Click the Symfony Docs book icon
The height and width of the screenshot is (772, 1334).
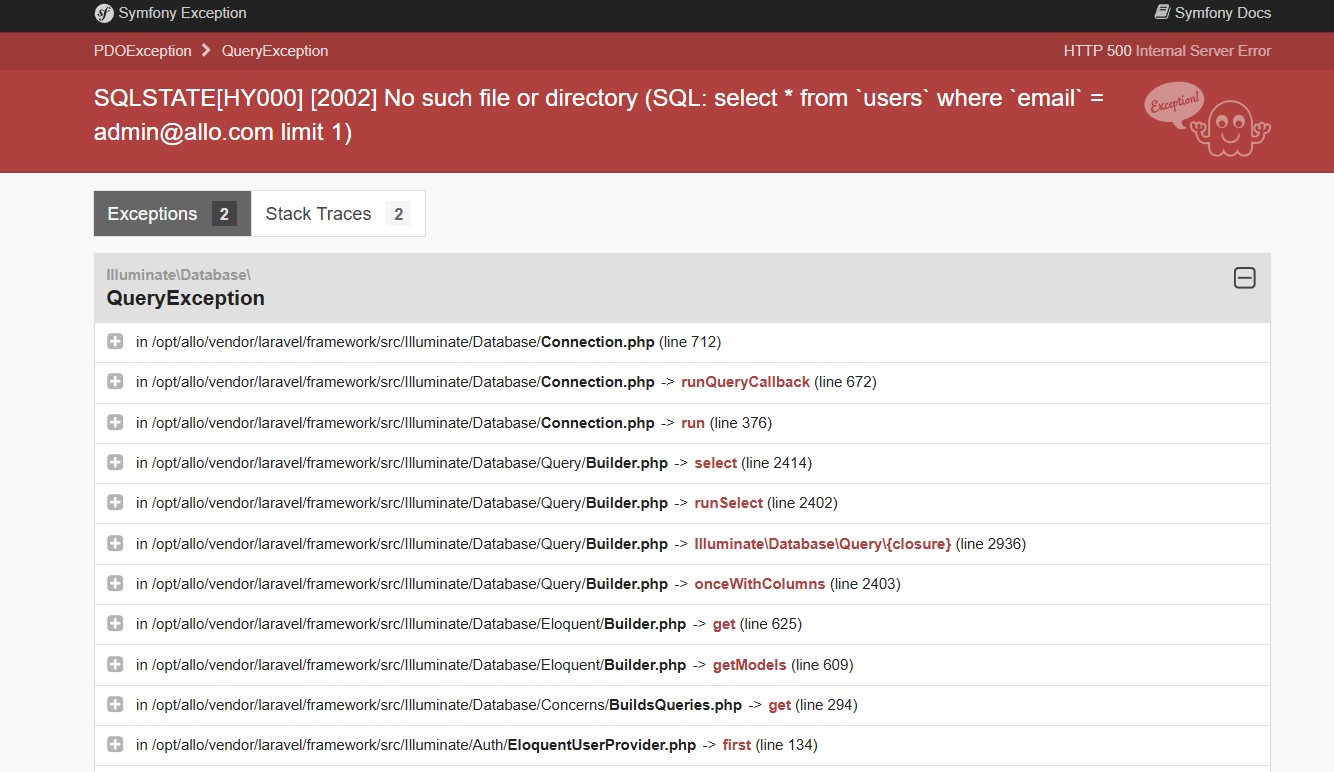tap(1162, 13)
